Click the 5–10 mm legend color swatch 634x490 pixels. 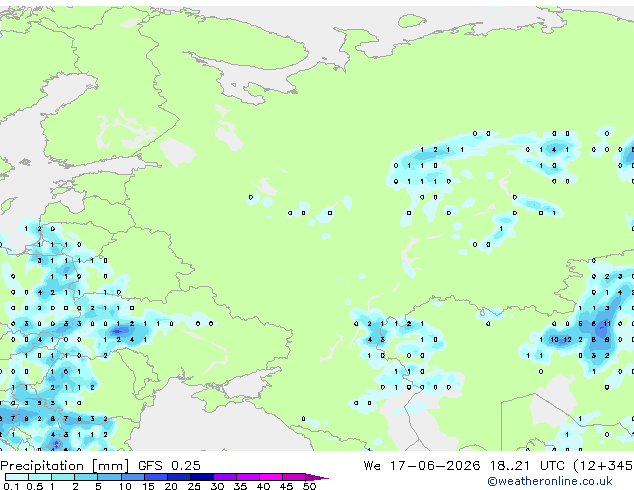[x=109, y=477]
